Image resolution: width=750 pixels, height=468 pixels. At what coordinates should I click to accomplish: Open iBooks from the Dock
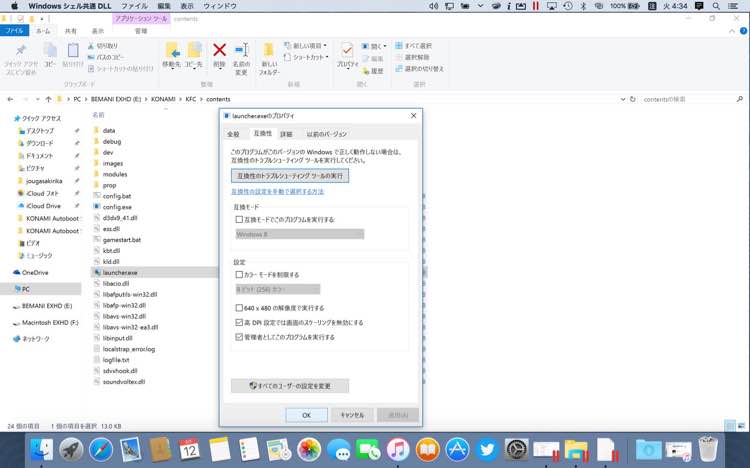pyautogui.click(x=428, y=450)
